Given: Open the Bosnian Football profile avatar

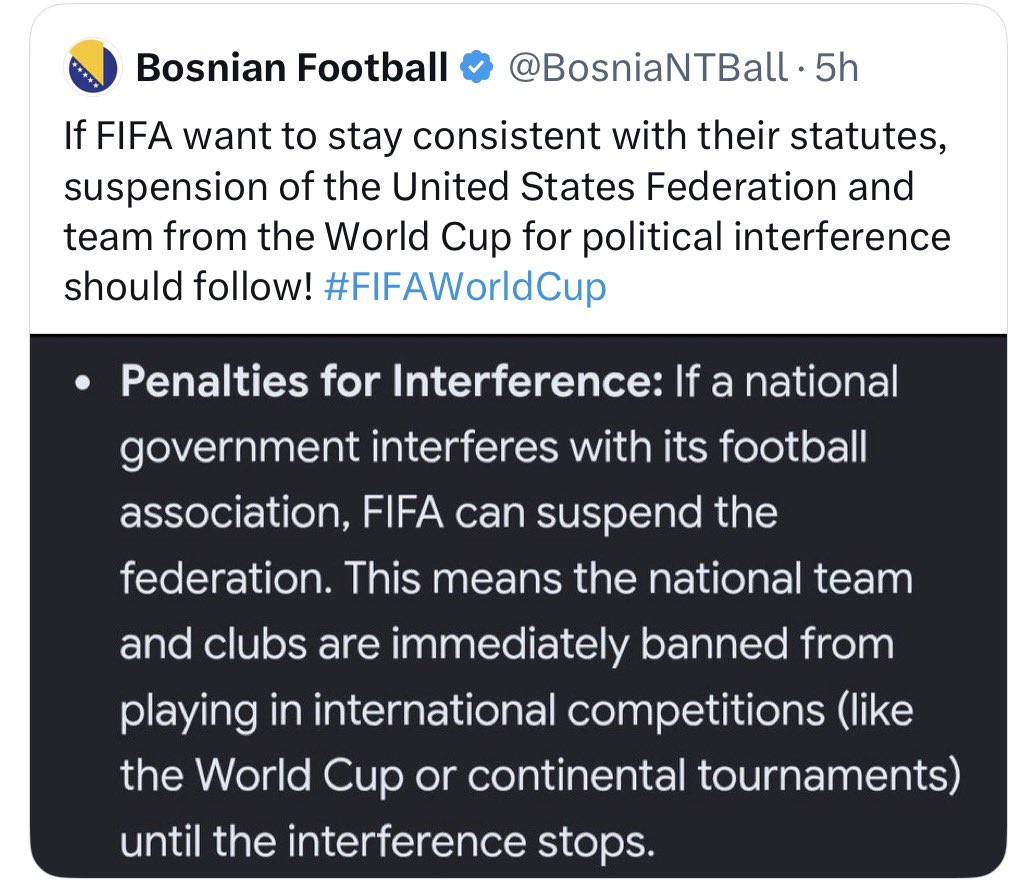Looking at the screenshot, I should pyautogui.click(x=92, y=67).
